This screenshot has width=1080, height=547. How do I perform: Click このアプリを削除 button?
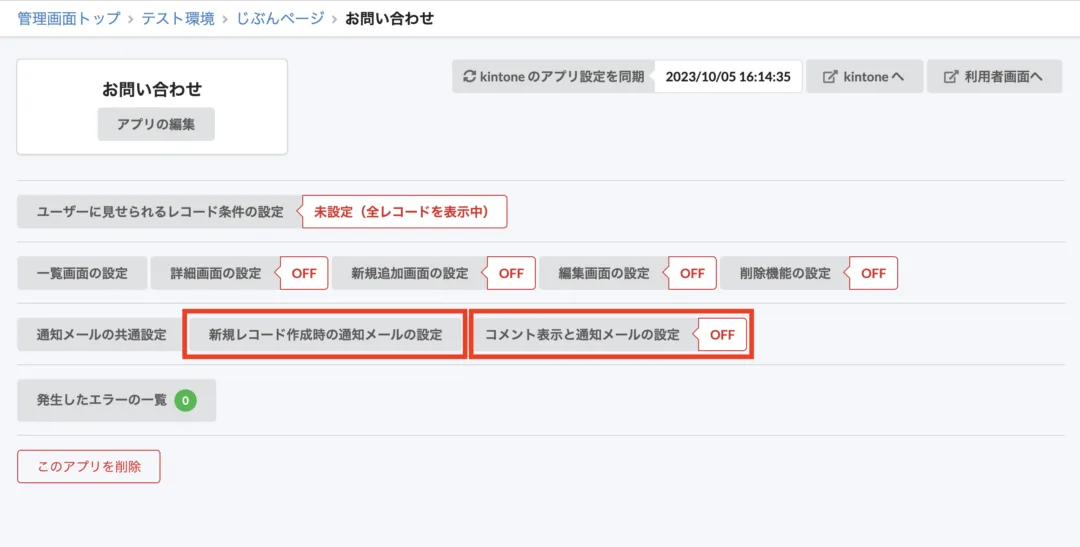click(x=89, y=466)
